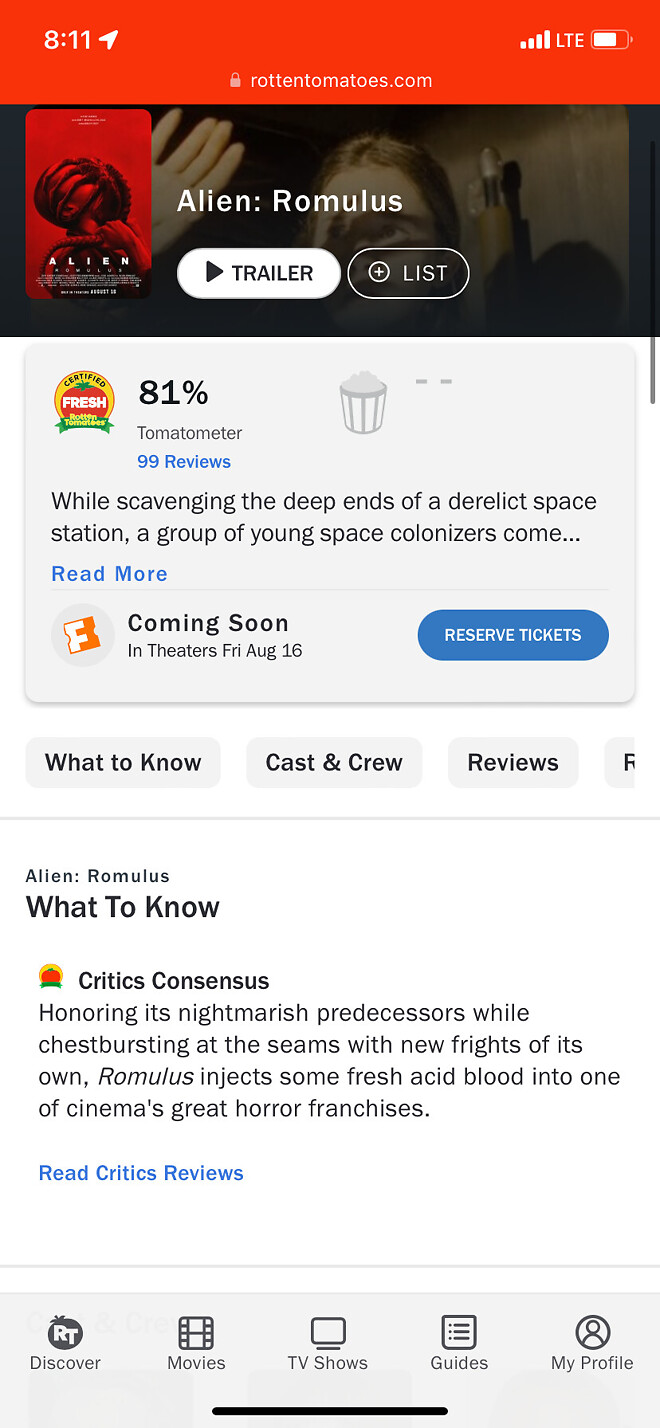
Task: Tap the Movies film strip icon
Action: click(x=196, y=1333)
